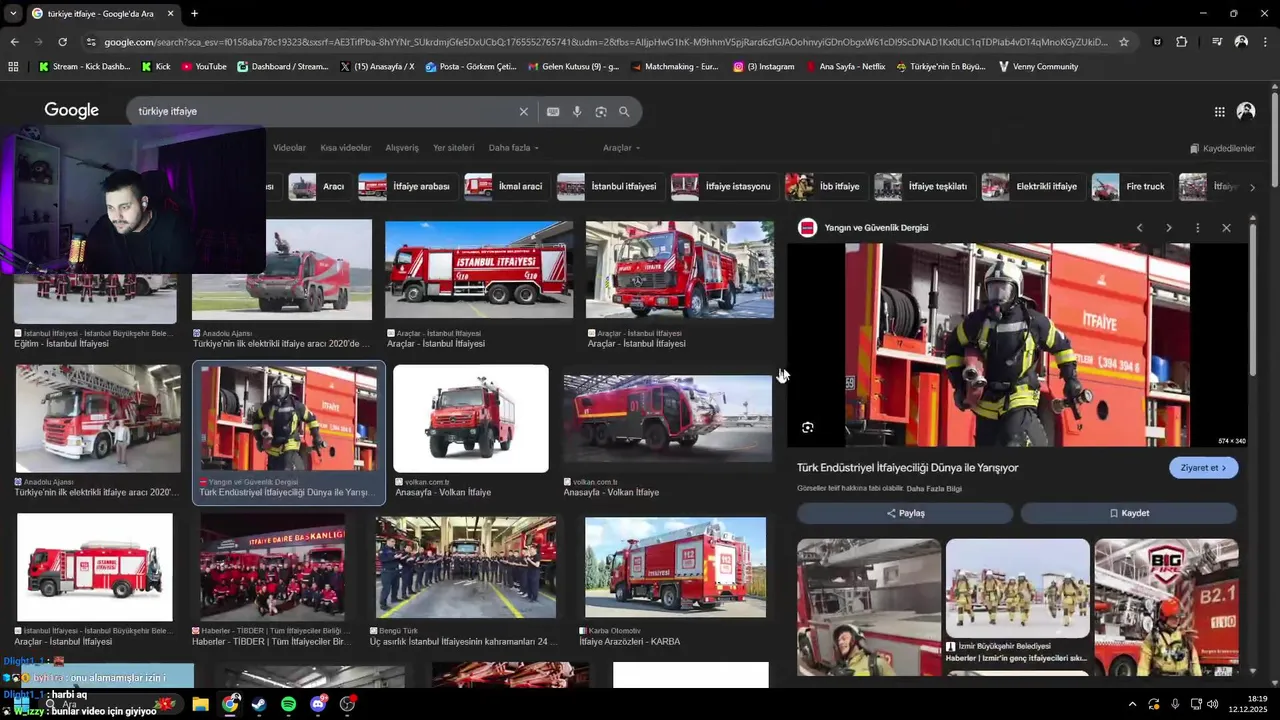Screen dimensions: 1280x720
Task: Expand the Araçlar tools dropdown
Action: [x=621, y=148]
